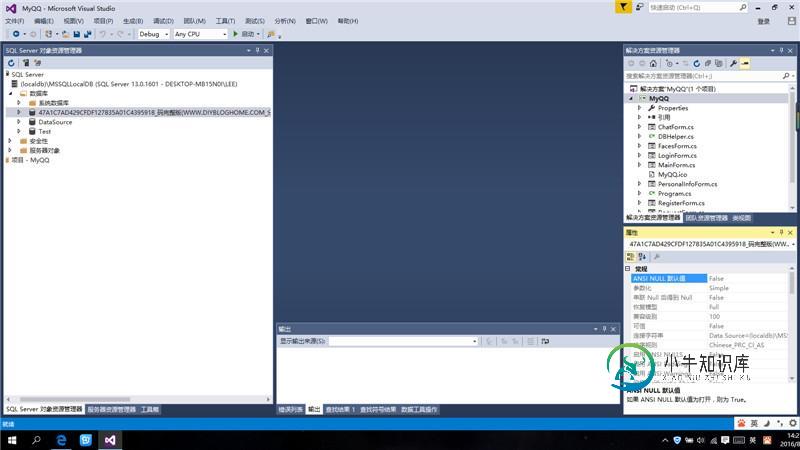The width and height of the screenshot is (800, 450).
Task: Click the Pending Changes Filter clock icon
Action: coord(669,63)
